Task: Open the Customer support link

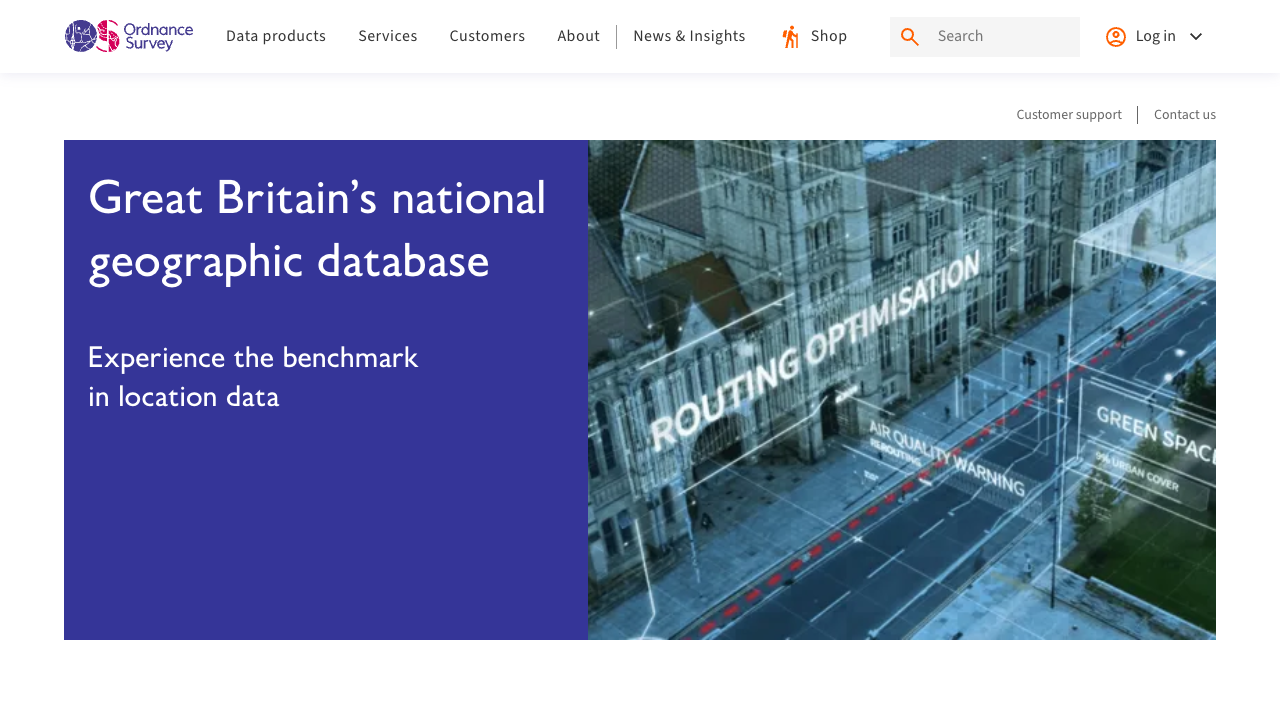Action: pos(1069,115)
